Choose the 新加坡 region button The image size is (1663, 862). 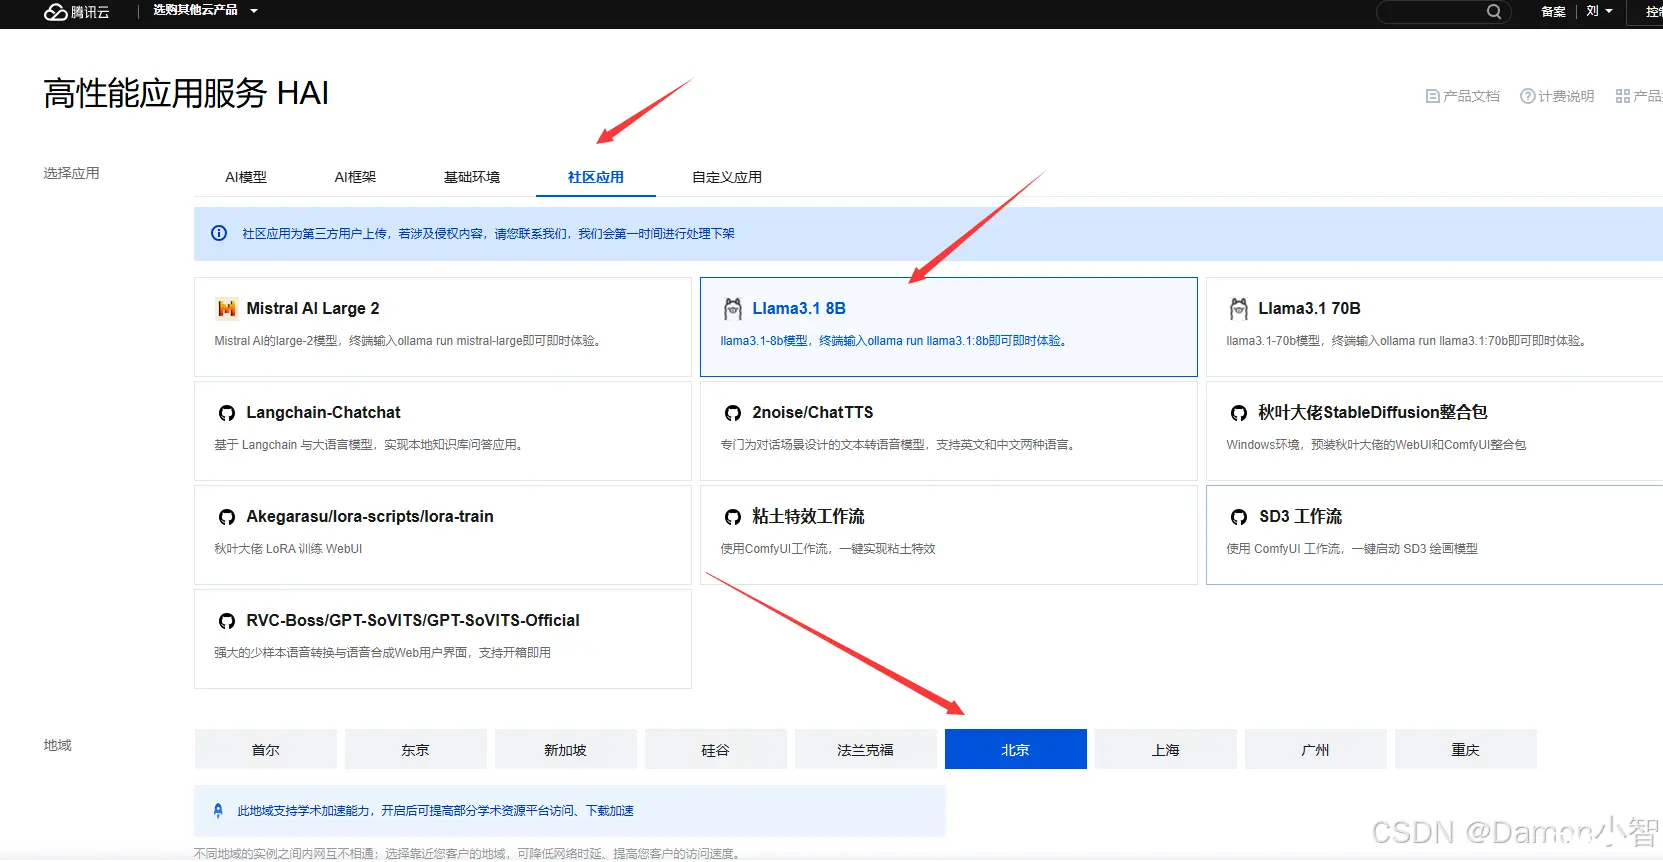(566, 749)
